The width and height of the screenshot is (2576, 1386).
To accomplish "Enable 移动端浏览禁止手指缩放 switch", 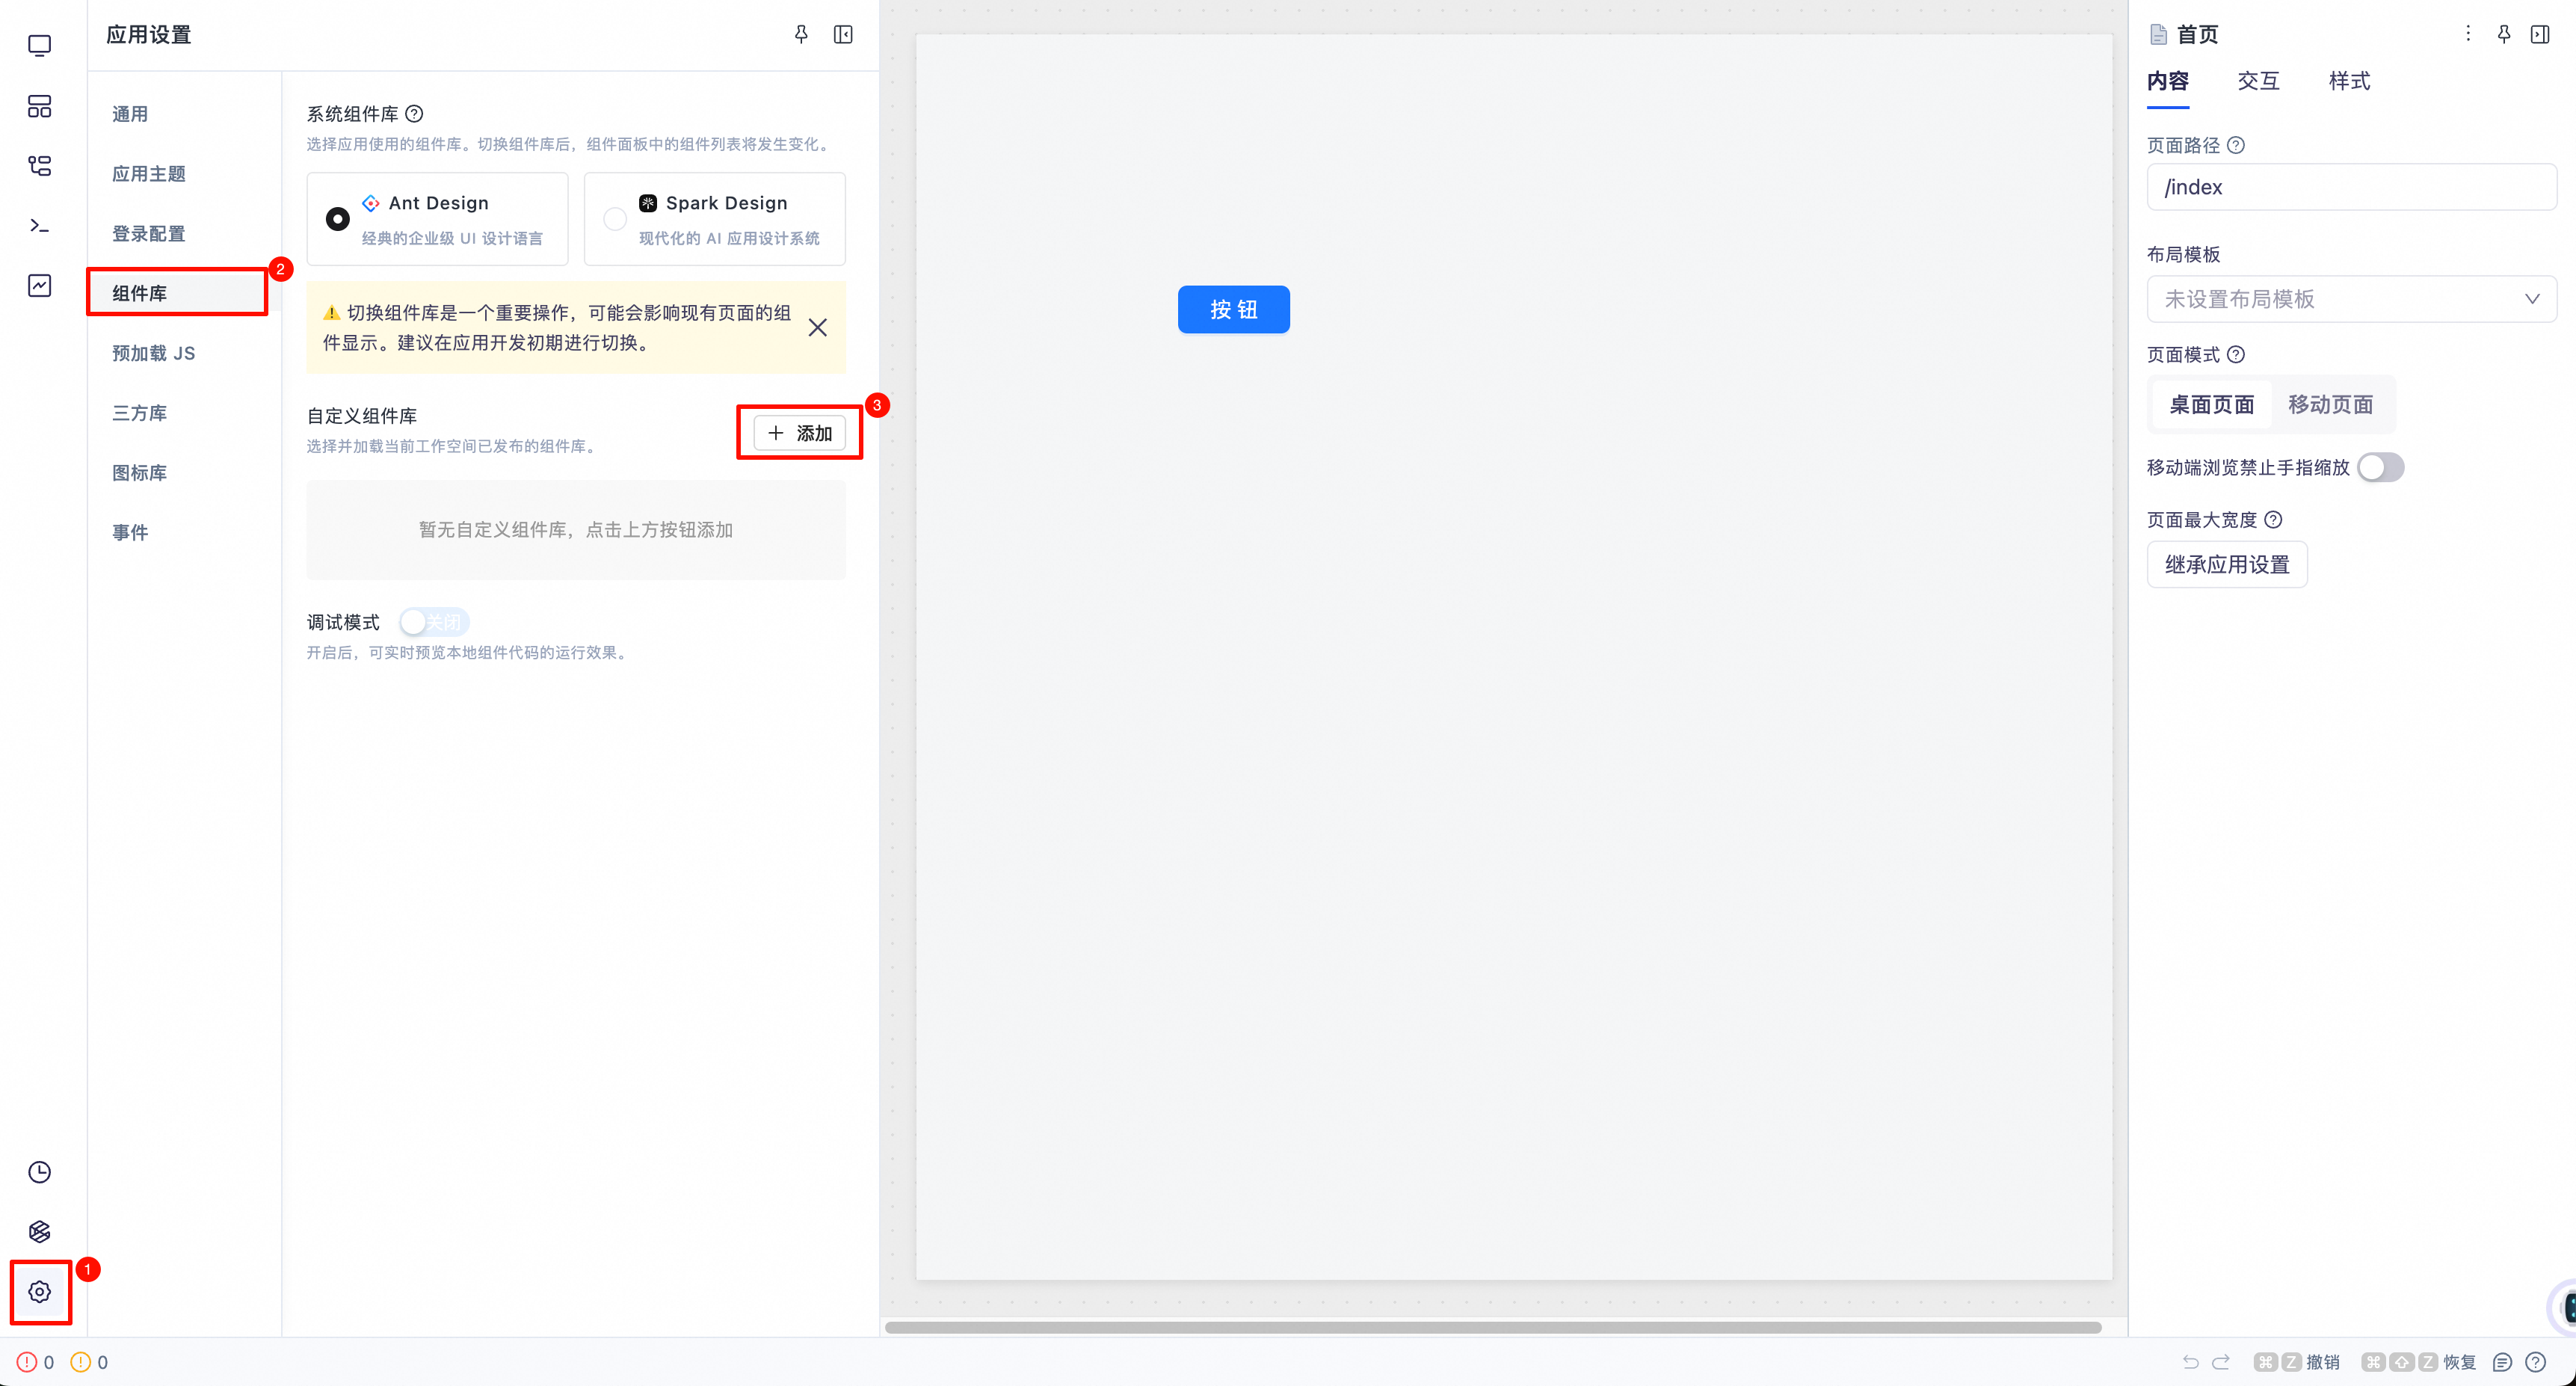I will click(2380, 467).
